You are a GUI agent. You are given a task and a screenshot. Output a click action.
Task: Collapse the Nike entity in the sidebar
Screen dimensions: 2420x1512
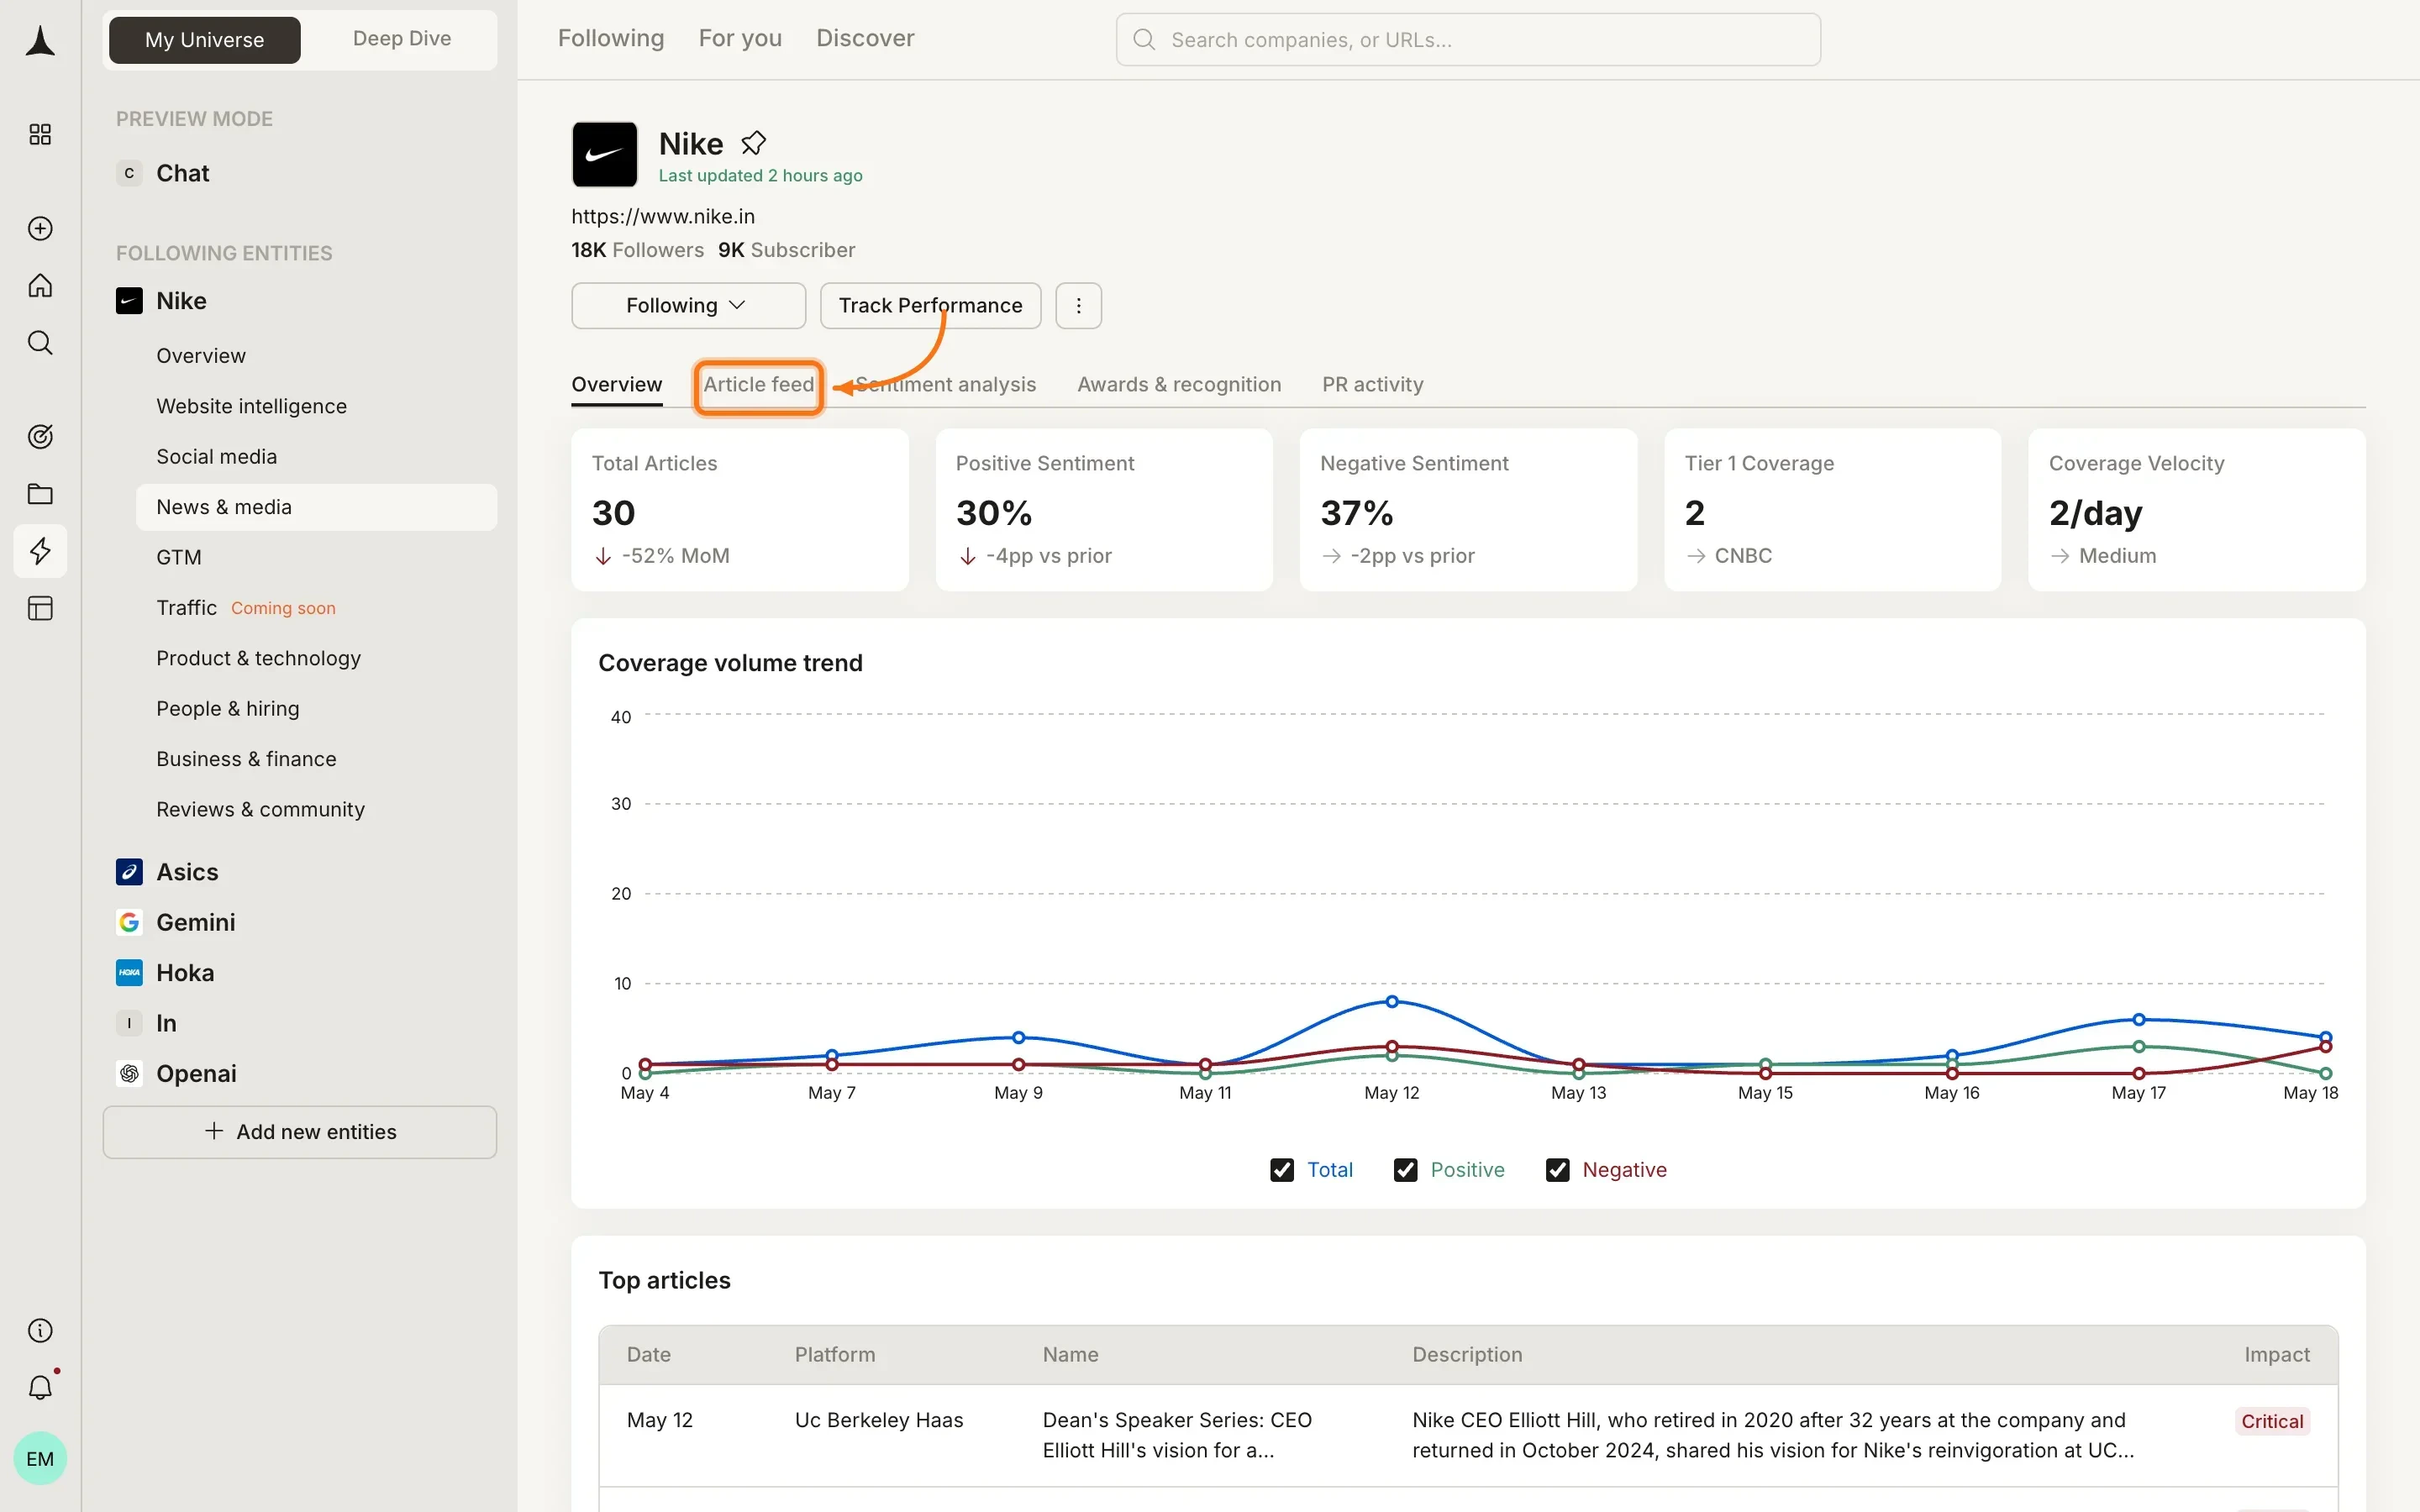[x=181, y=301]
